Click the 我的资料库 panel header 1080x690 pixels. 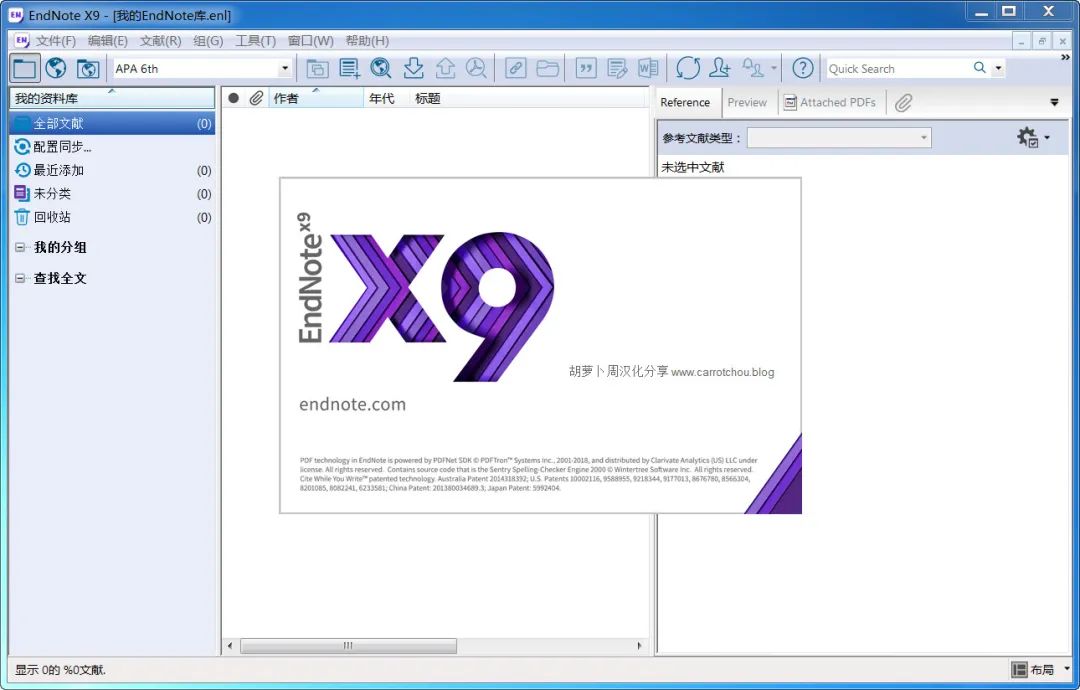point(112,98)
